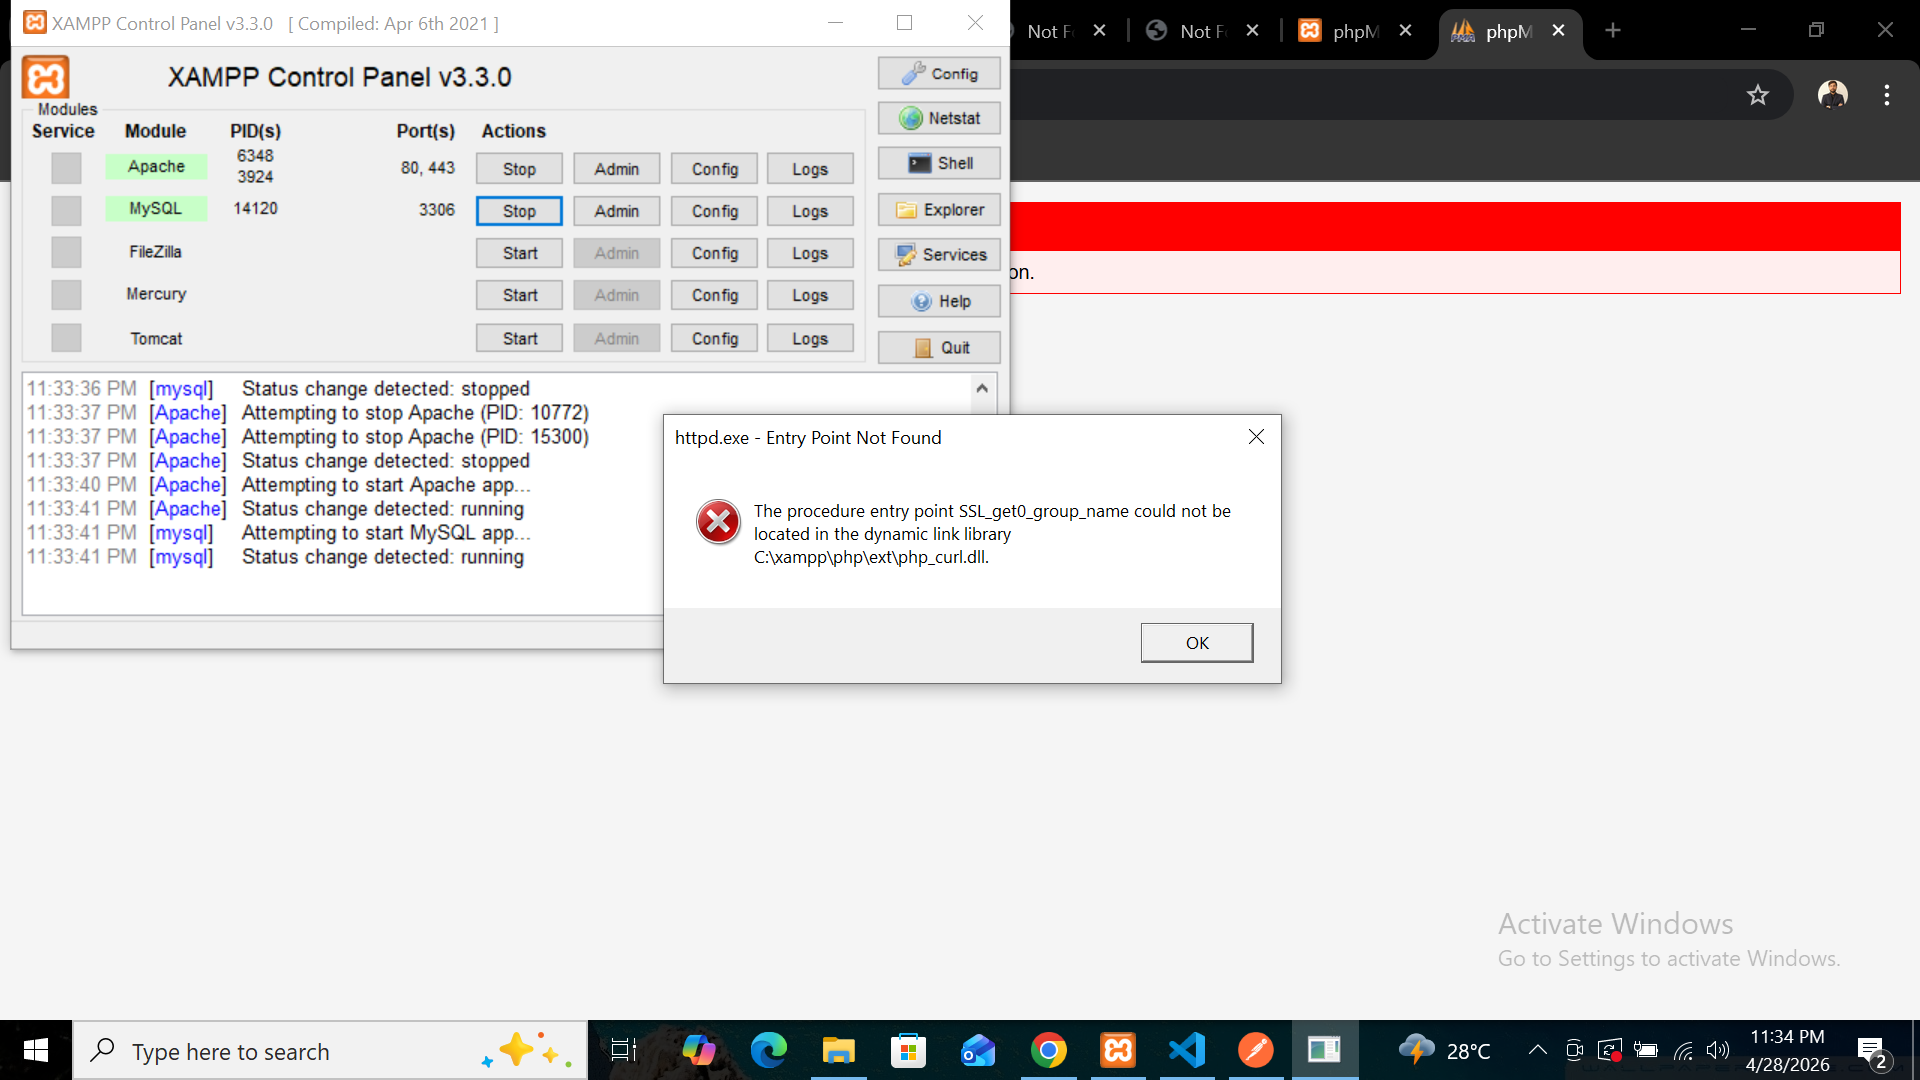Open Mercury Logs menu
The height and width of the screenshot is (1080, 1920).
click(x=810, y=295)
